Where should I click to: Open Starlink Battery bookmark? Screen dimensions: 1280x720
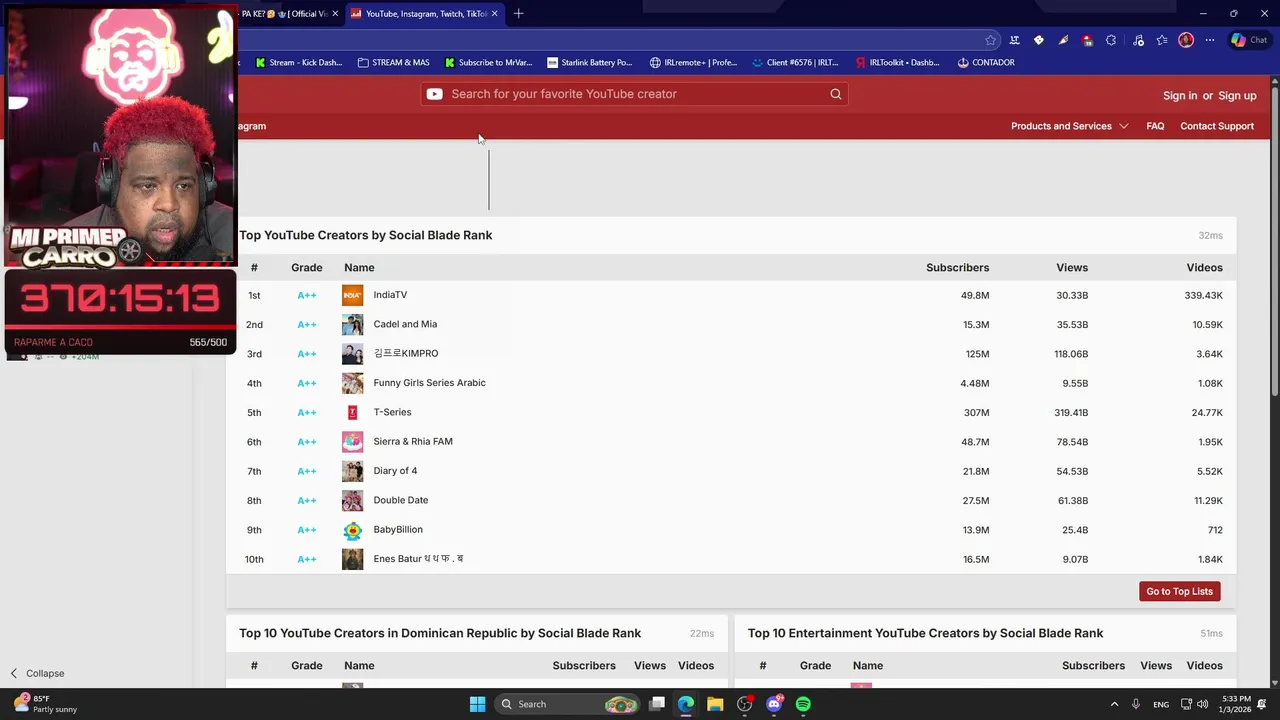(590, 62)
